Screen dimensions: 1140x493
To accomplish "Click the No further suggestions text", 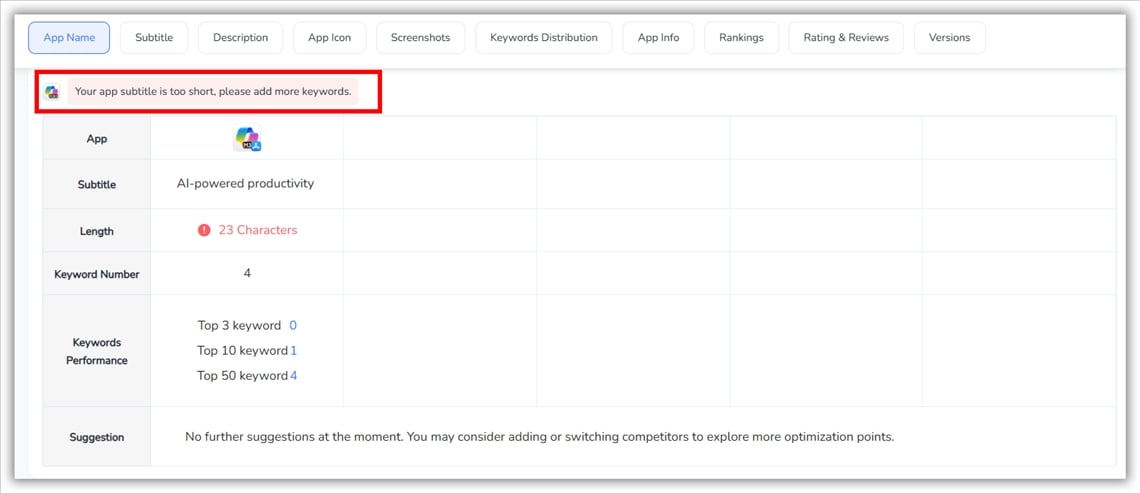I will tap(539, 437).
